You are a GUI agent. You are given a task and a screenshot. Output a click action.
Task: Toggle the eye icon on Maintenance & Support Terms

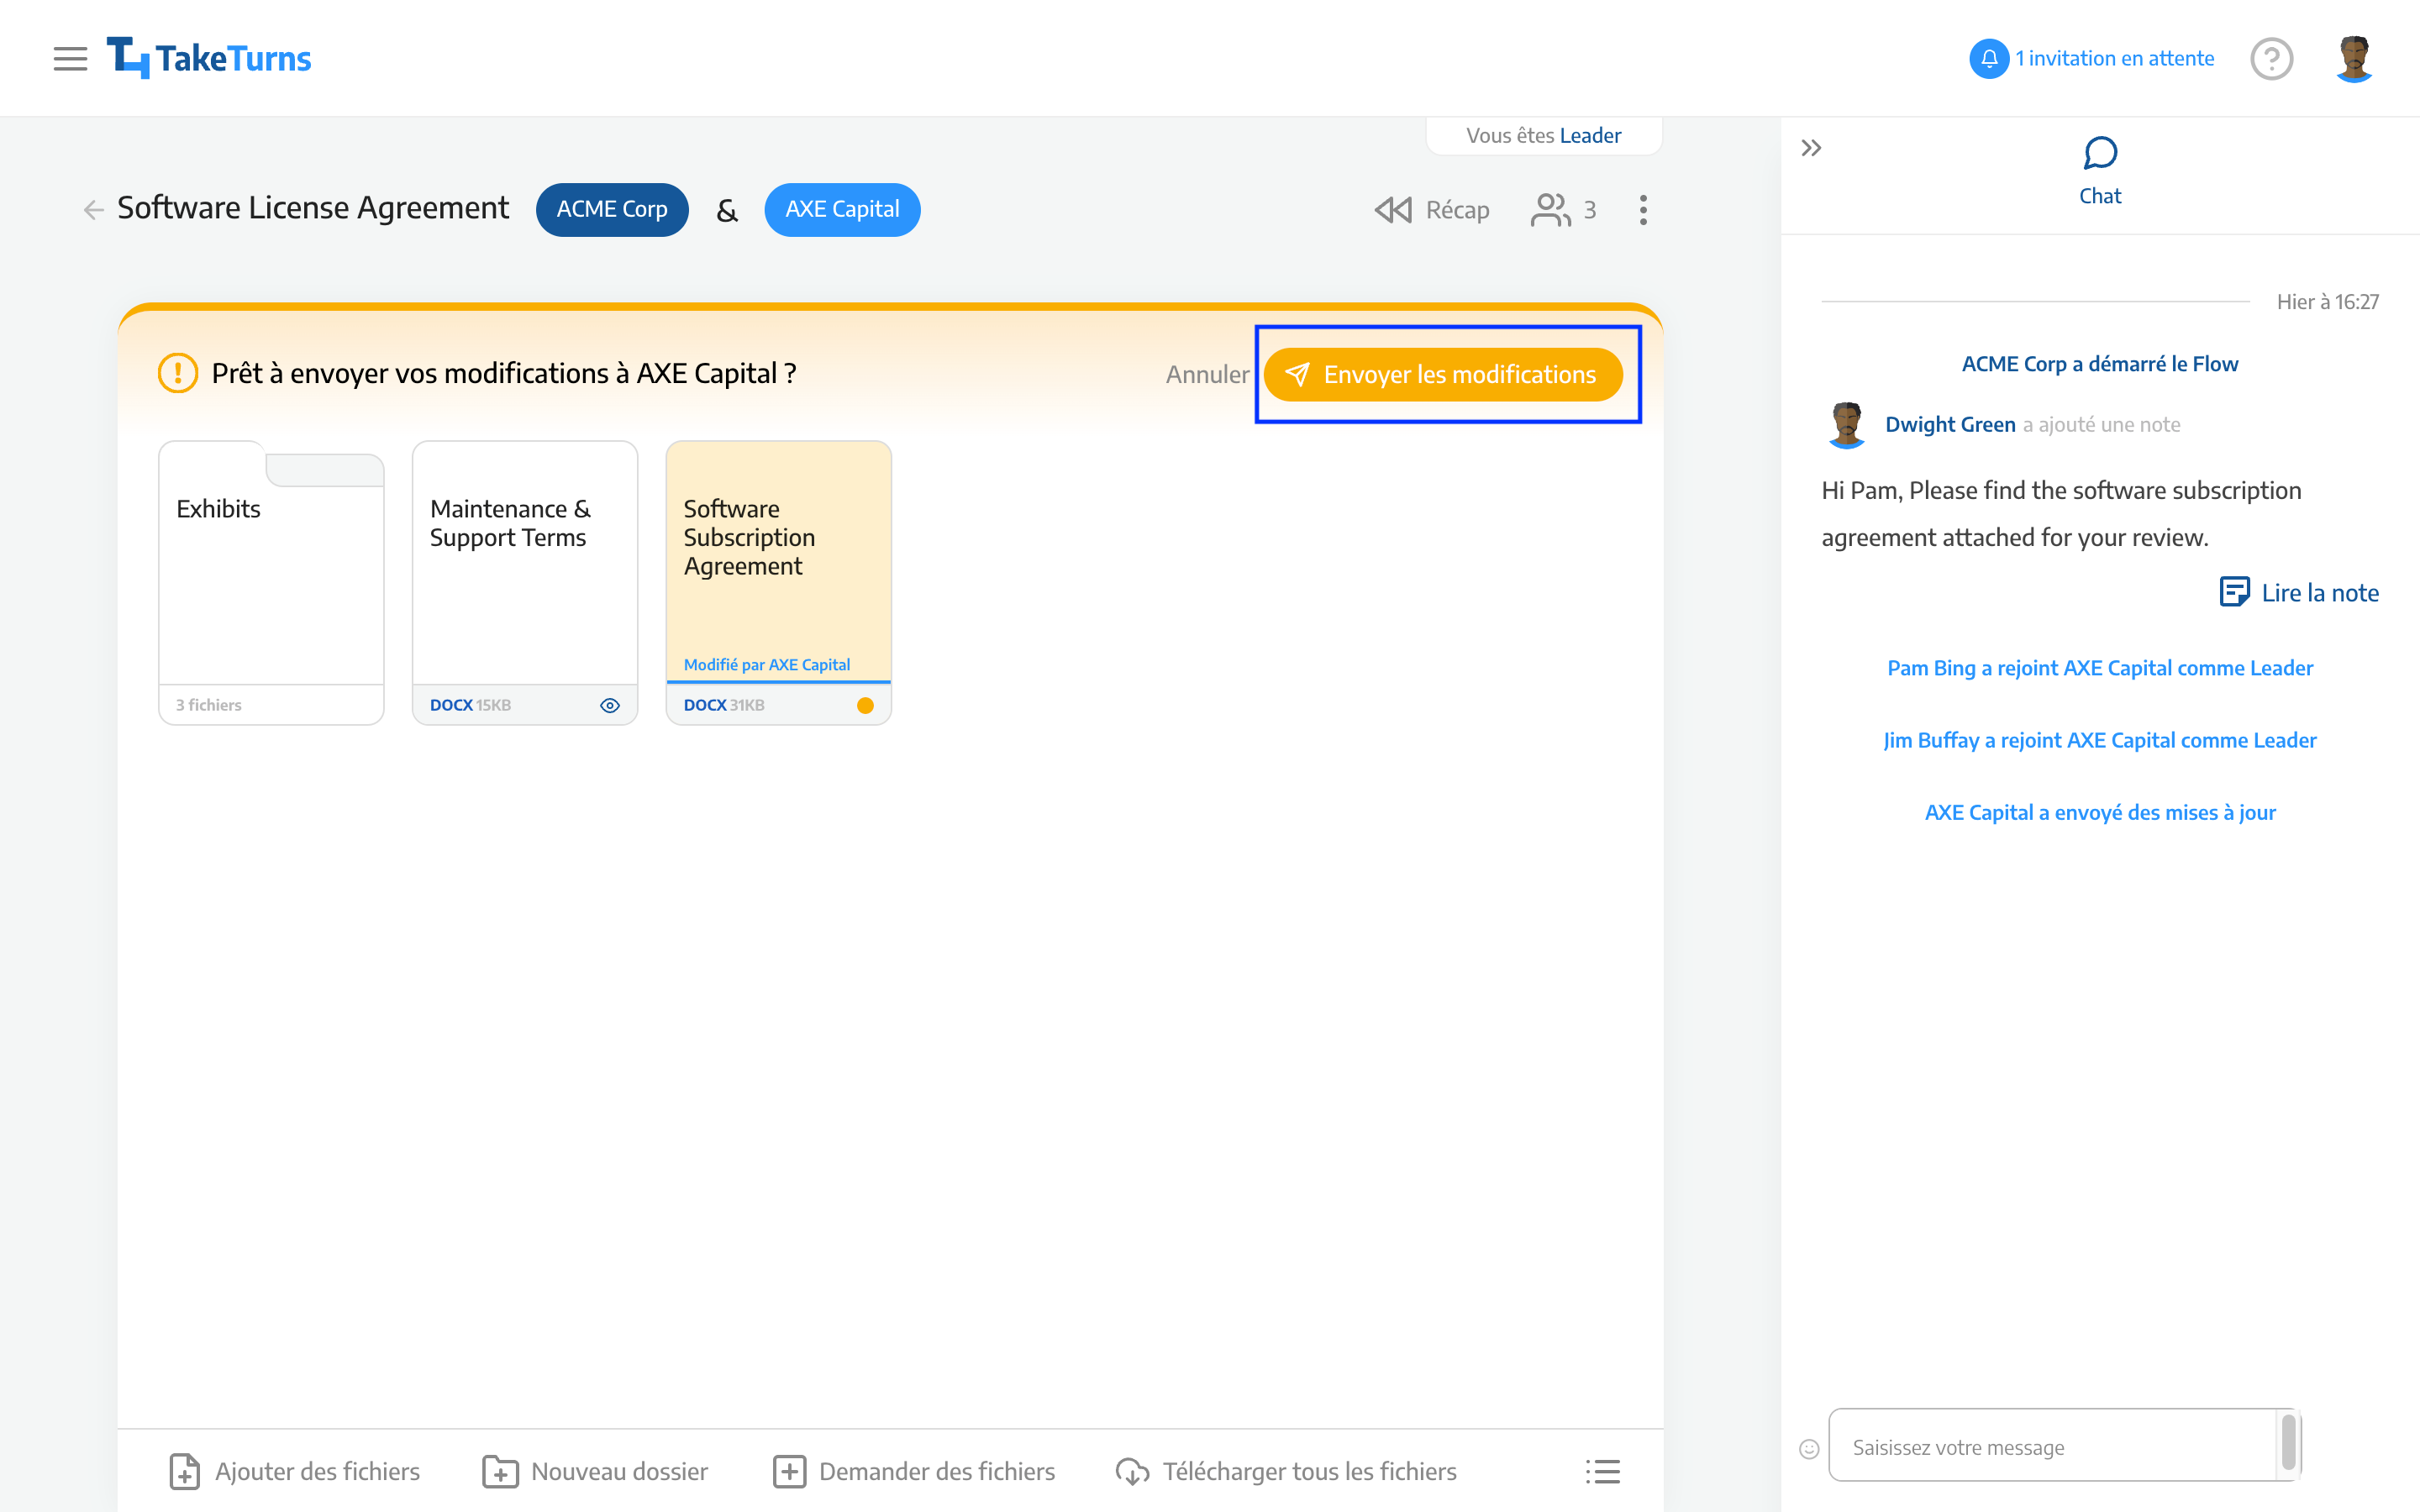click(609, 705)
